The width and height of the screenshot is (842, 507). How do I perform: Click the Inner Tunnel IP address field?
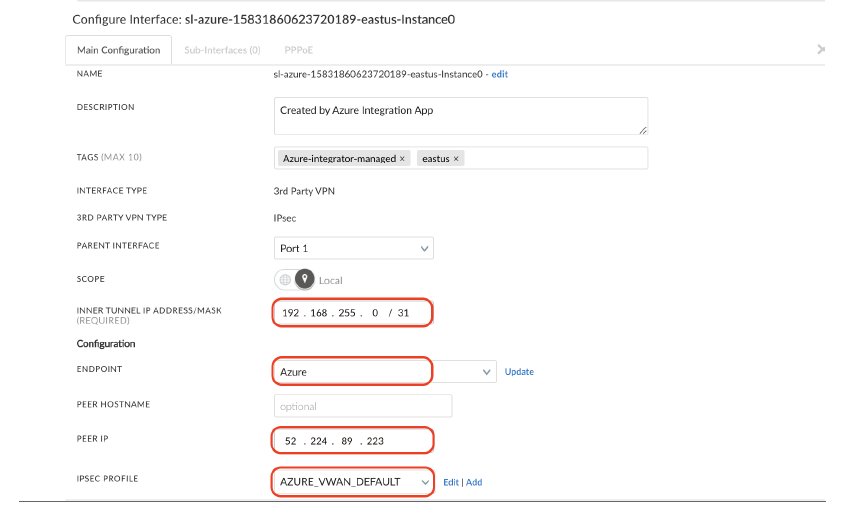point(352,314)
